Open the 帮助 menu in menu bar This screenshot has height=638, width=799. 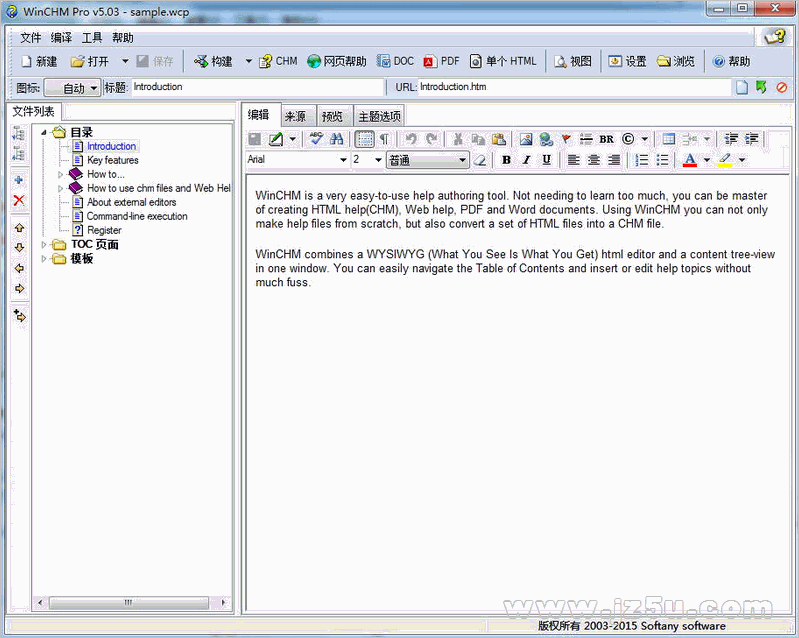123,38
